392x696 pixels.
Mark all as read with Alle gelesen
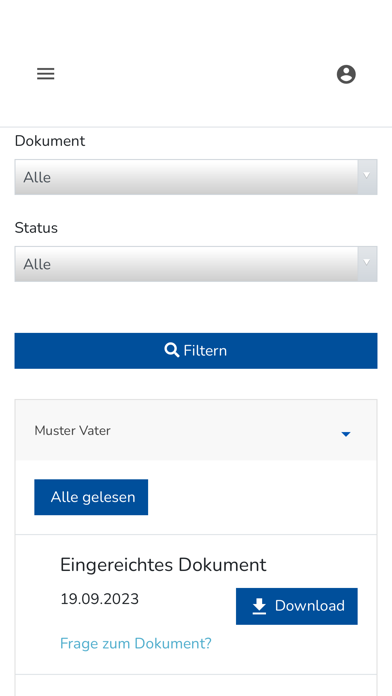[x=91, y=497]
